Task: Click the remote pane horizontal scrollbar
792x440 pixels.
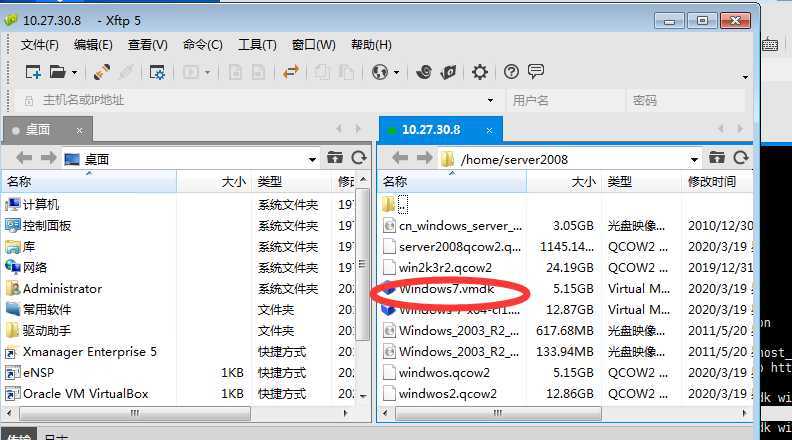Action: [498, 413]
